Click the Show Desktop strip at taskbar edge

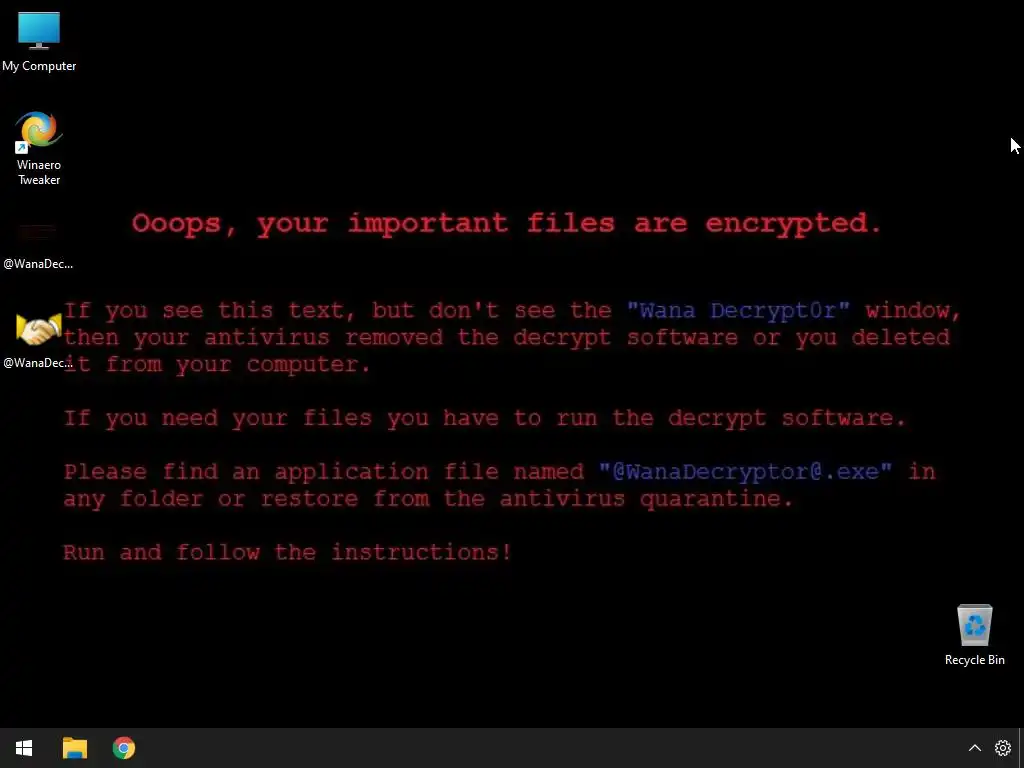point(1021,748)
